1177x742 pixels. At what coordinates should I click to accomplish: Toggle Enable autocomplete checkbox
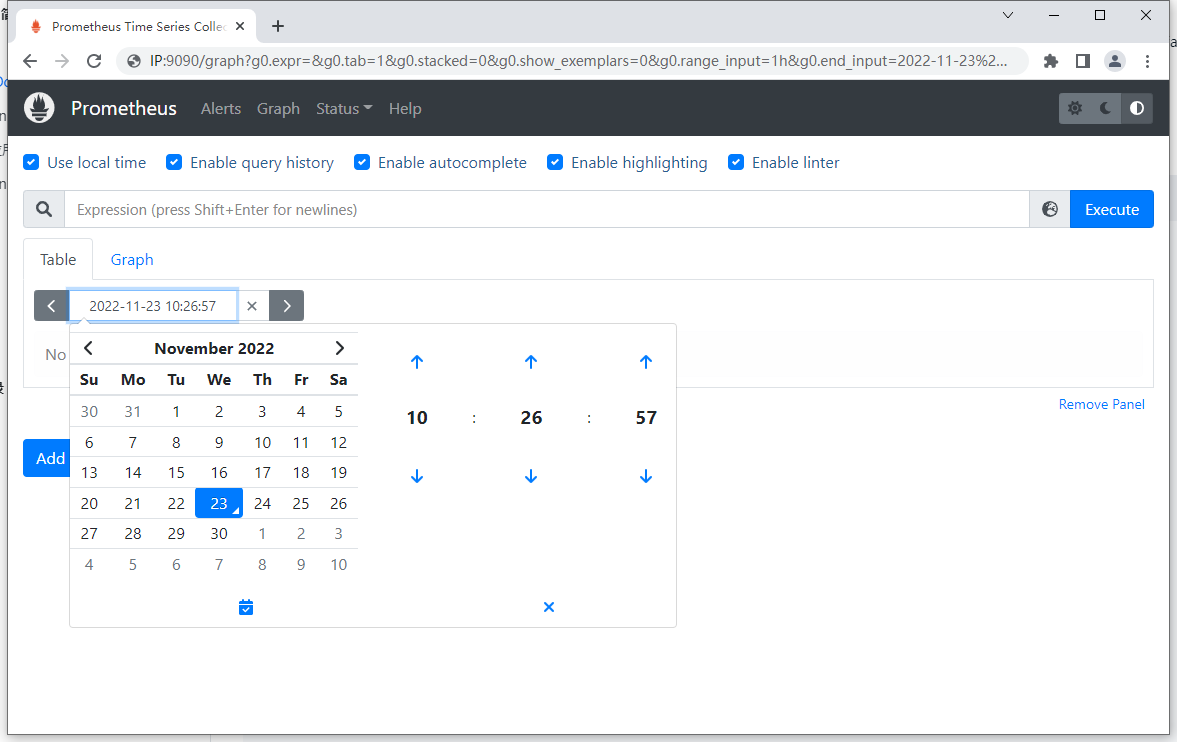pyautogui.click(x=362, y=162)
